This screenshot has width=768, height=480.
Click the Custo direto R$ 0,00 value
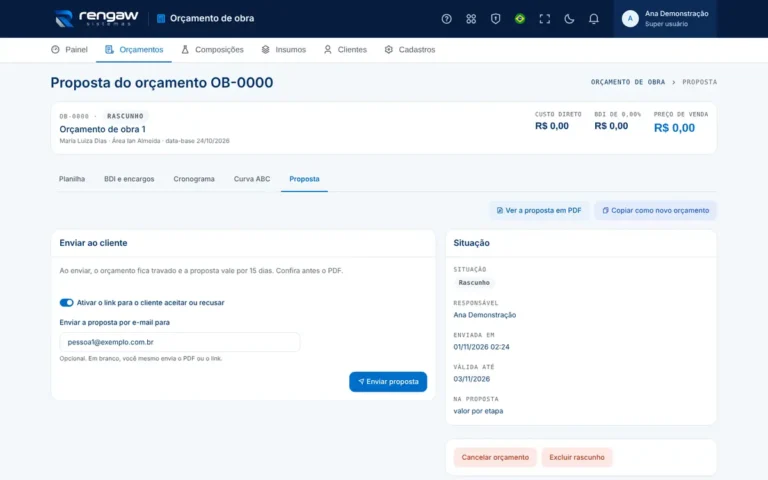click(x=552, y=126)
